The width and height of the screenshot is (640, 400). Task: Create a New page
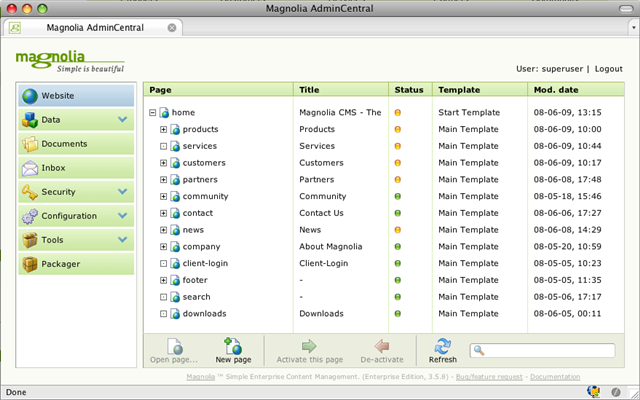point(233,351)
